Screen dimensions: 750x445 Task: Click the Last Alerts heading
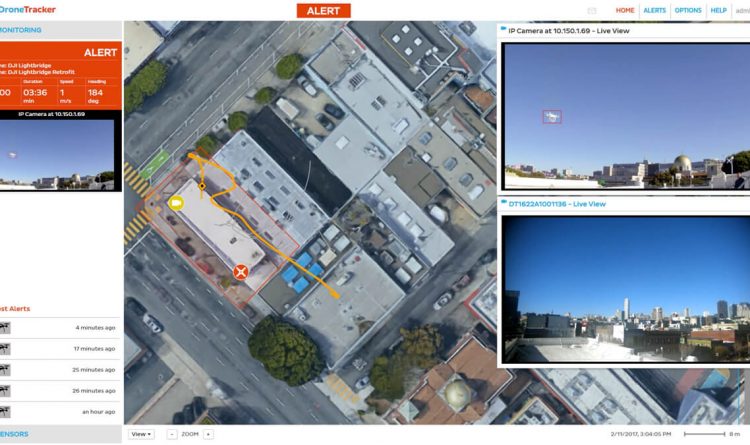[15, 309]
